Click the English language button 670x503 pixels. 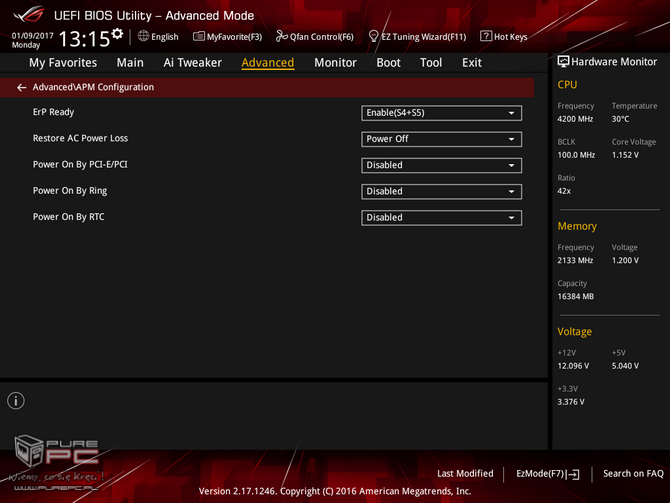coord(158,37)
